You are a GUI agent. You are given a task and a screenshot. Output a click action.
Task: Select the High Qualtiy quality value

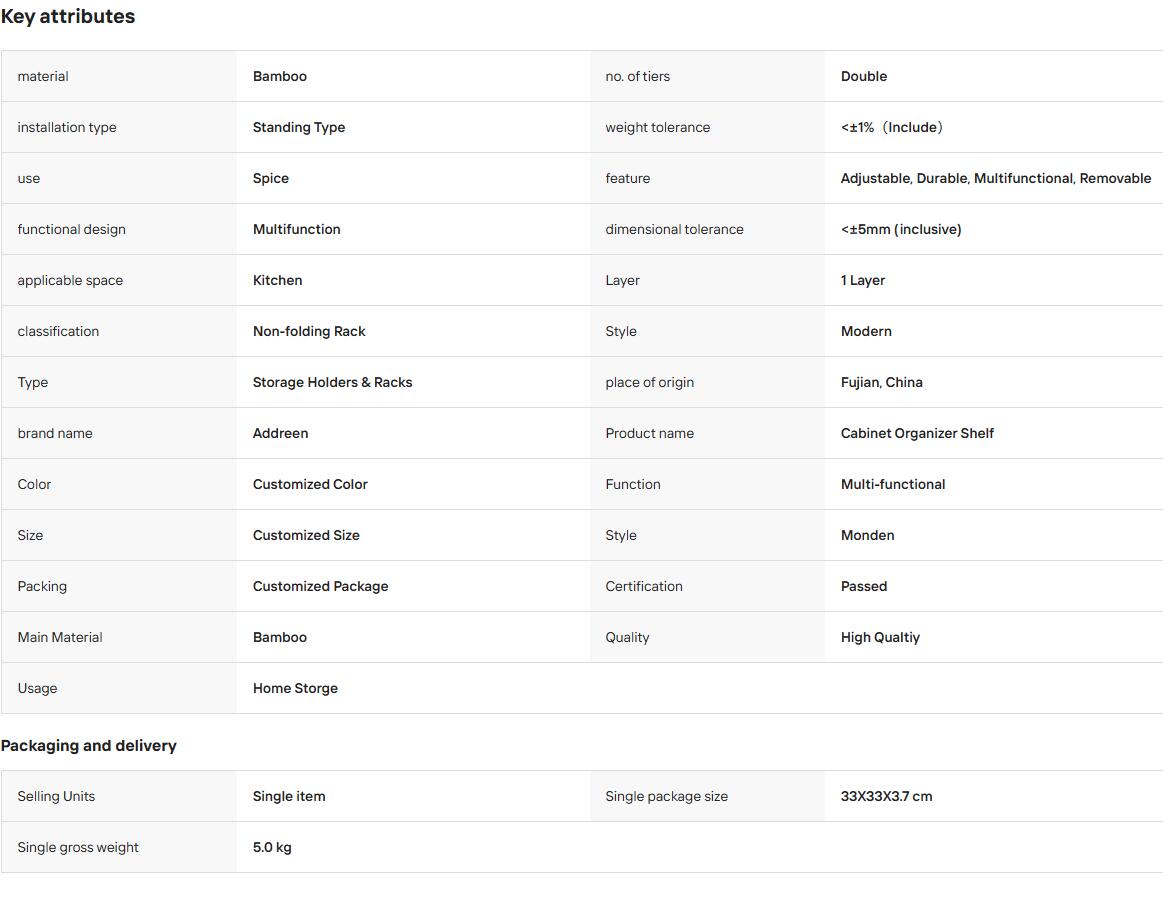tap(880, 638)
